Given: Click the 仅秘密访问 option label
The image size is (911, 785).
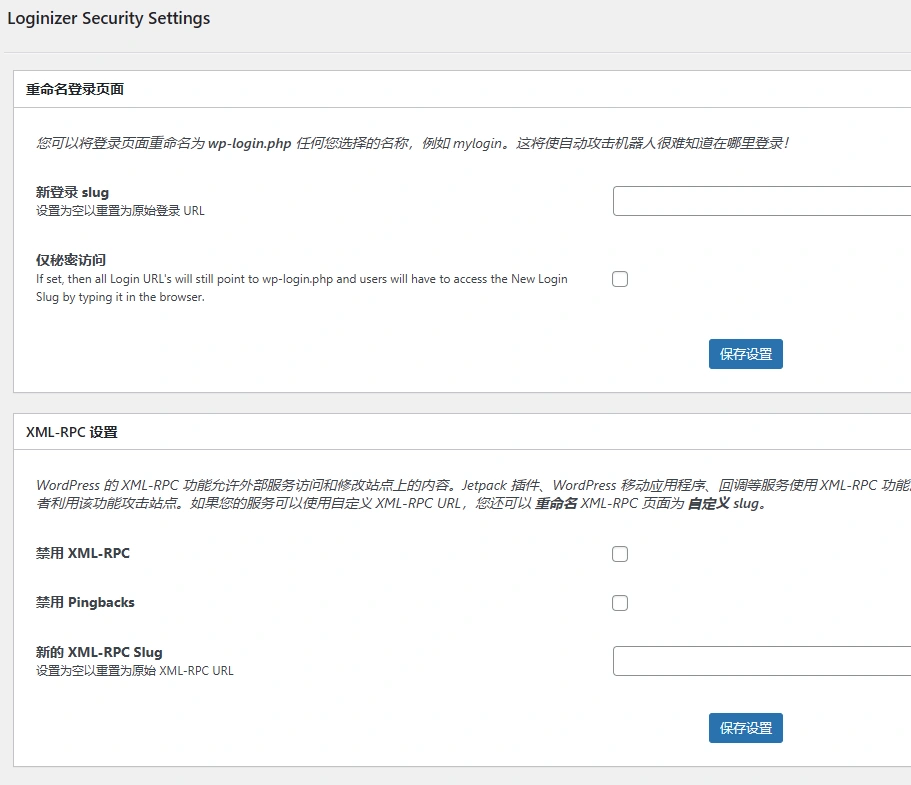Looking at the screenshot, I should [71, 260].
